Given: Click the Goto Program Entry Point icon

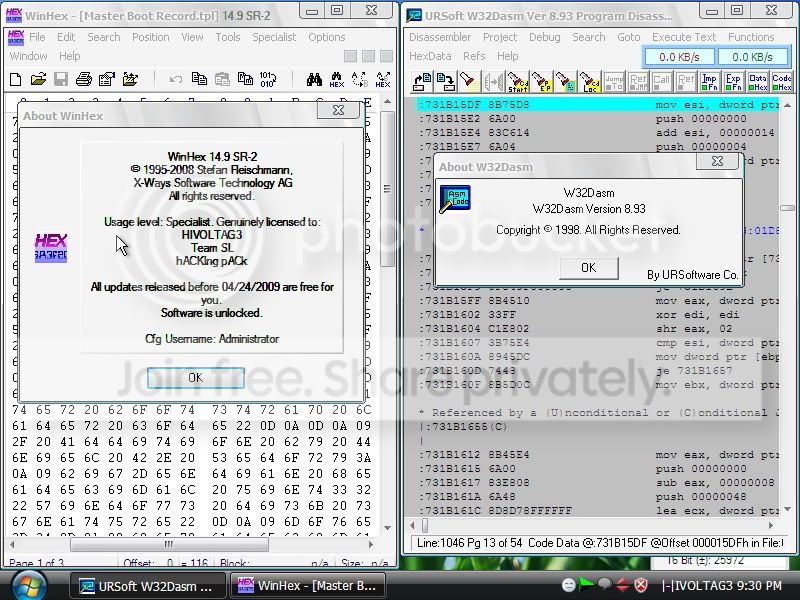Looking at the screenshot, I should click(x=541, y=82).
